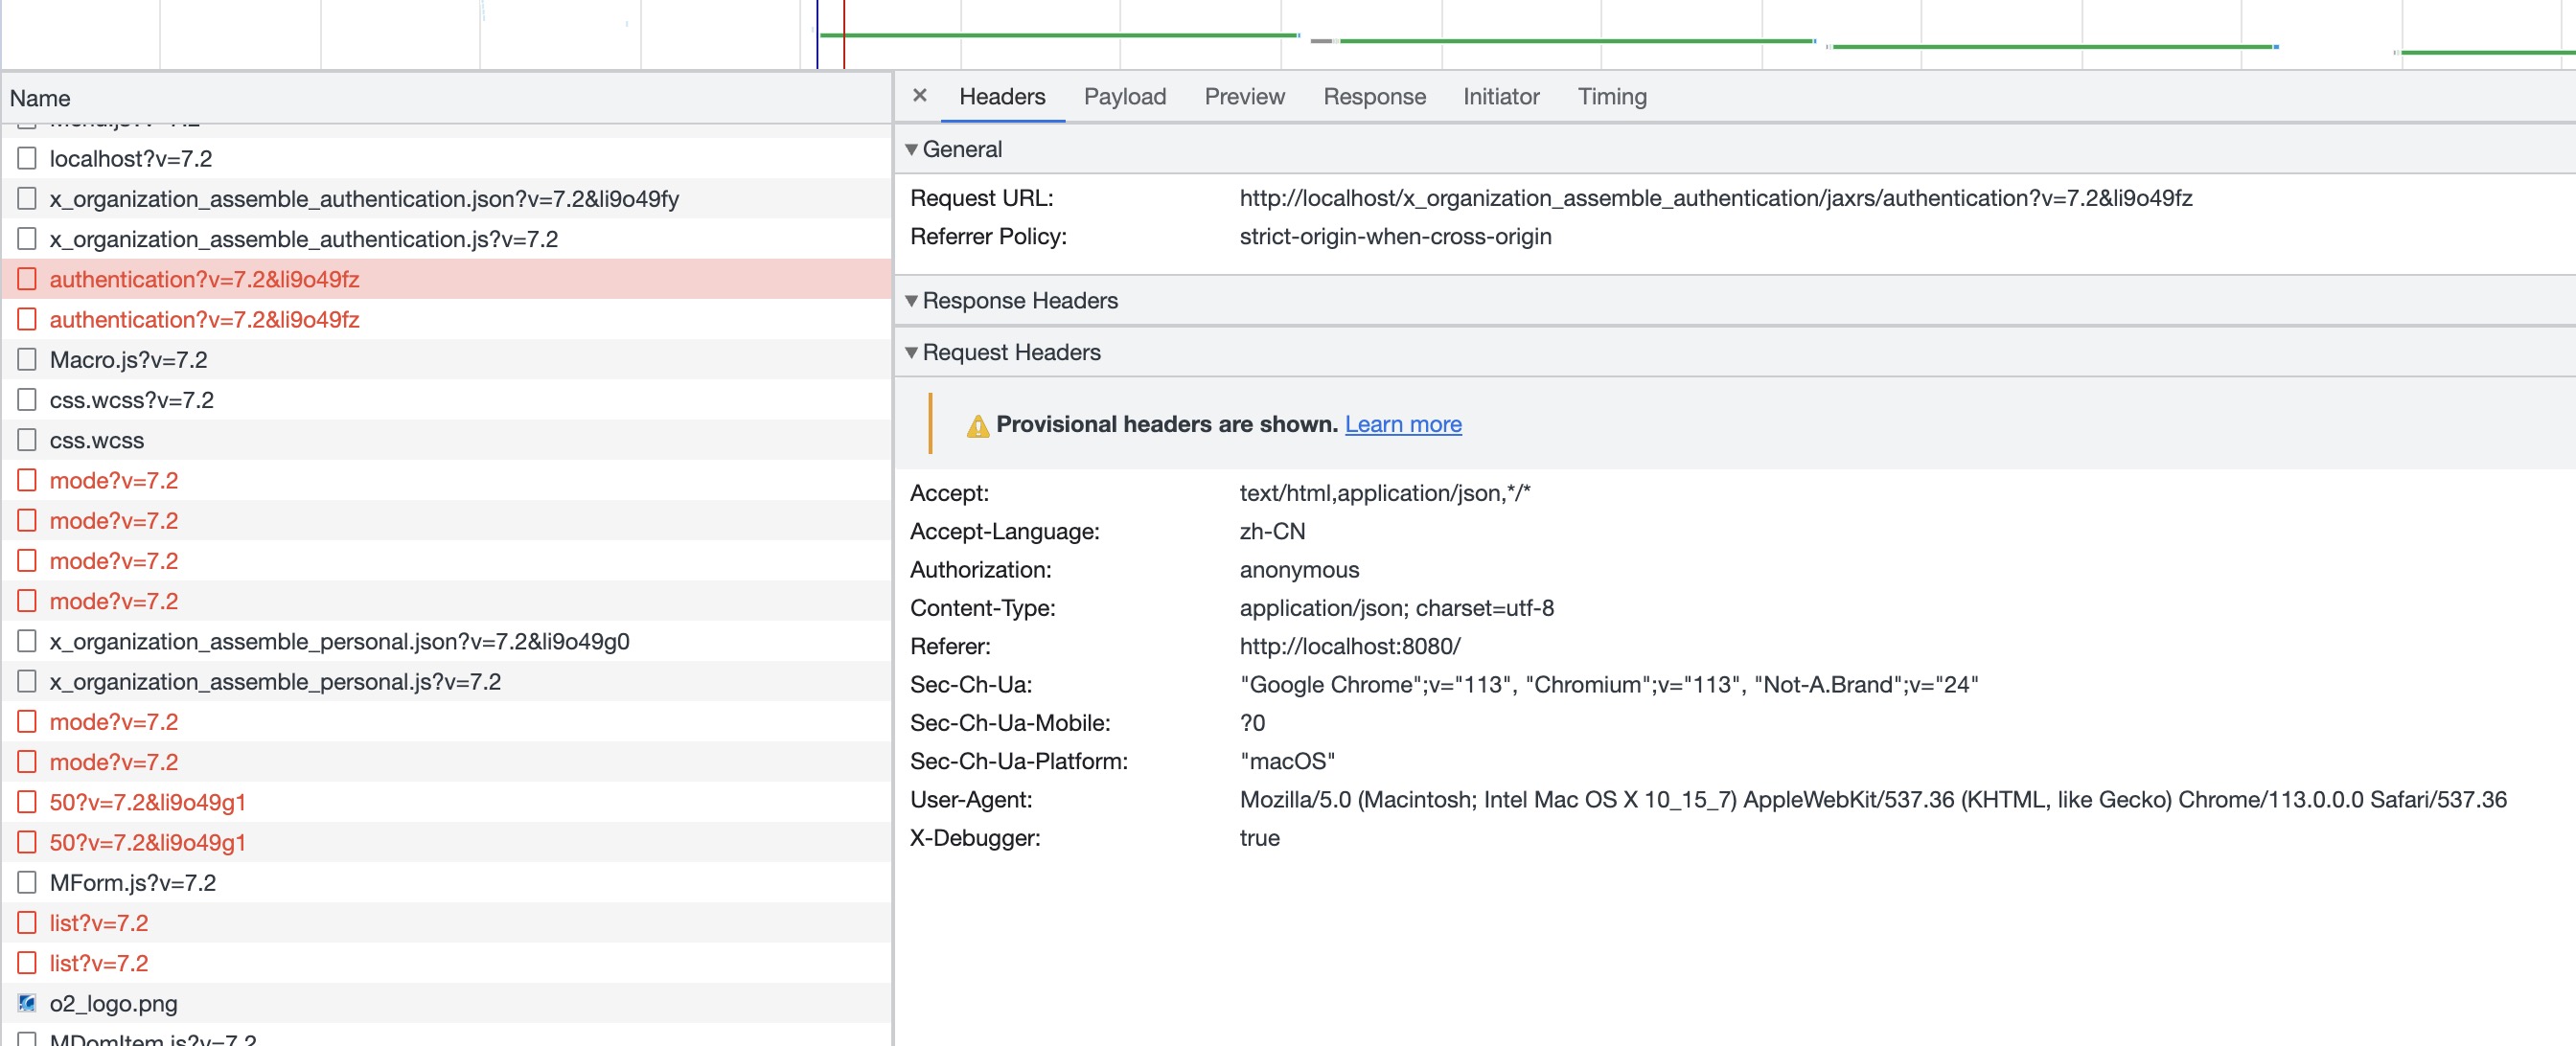Open the Timing tab
2576x1046 pixels.
(x=1611, y=97)
